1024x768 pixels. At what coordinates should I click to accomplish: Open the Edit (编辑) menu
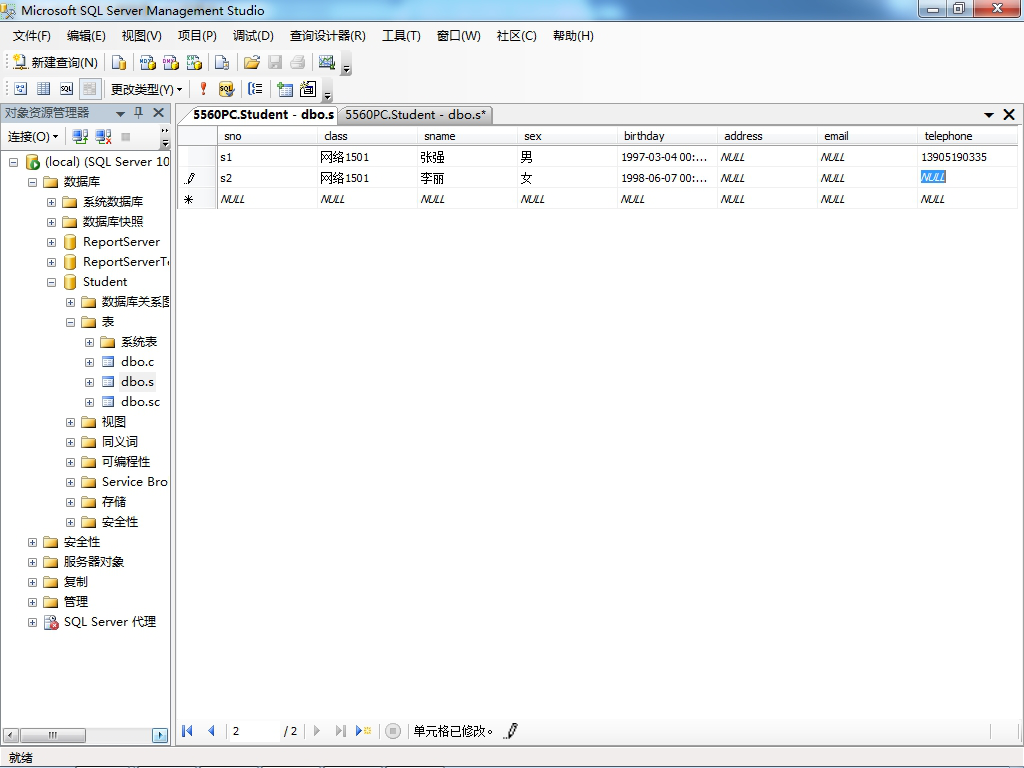click(x=86, y=36)
